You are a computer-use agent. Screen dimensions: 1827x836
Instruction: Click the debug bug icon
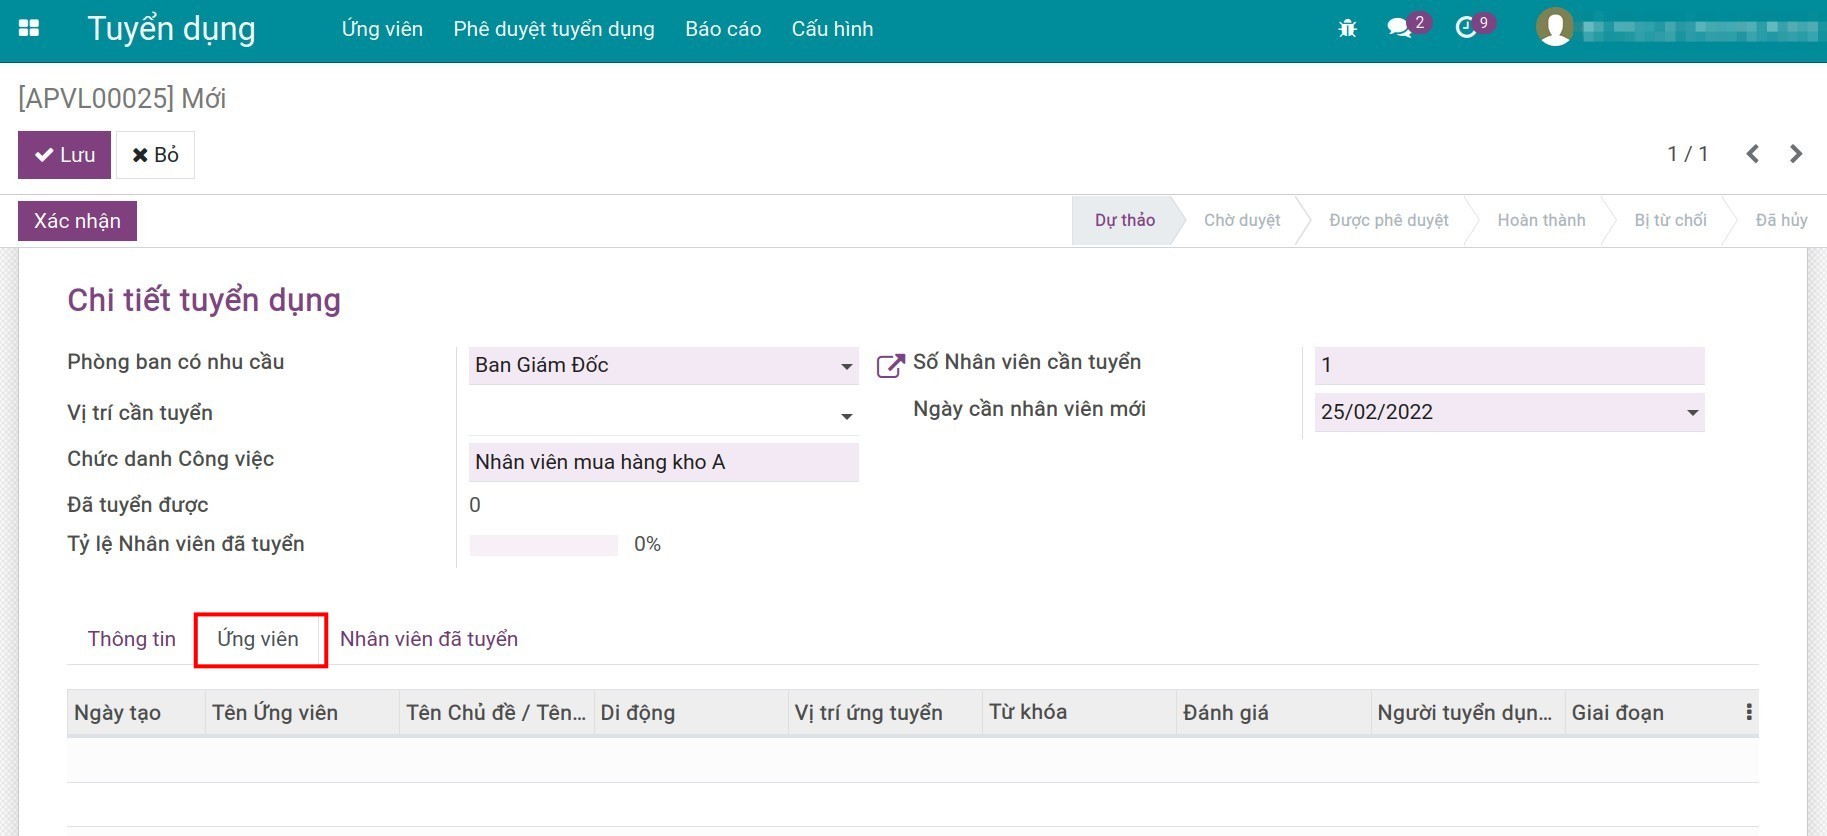(1347, 29)
